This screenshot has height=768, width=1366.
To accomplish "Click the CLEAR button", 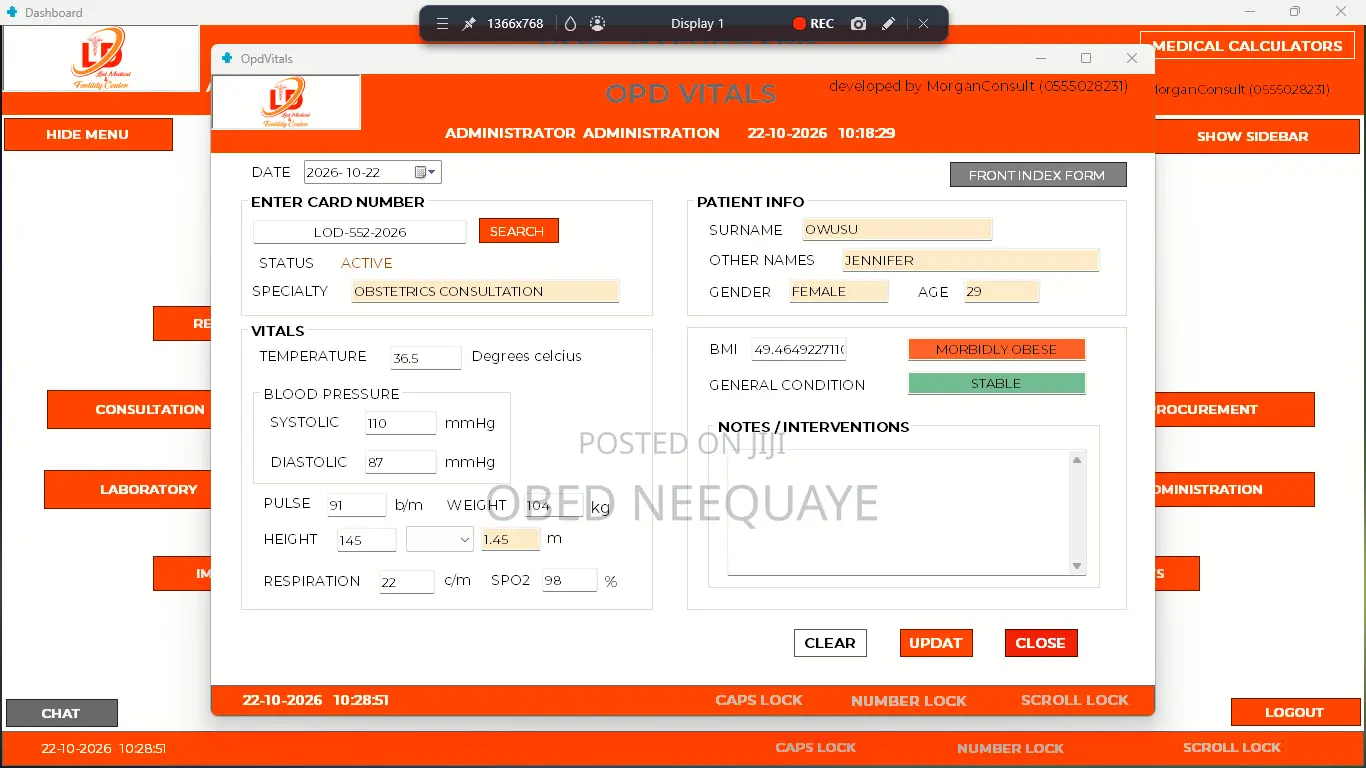I will [830, 643].
